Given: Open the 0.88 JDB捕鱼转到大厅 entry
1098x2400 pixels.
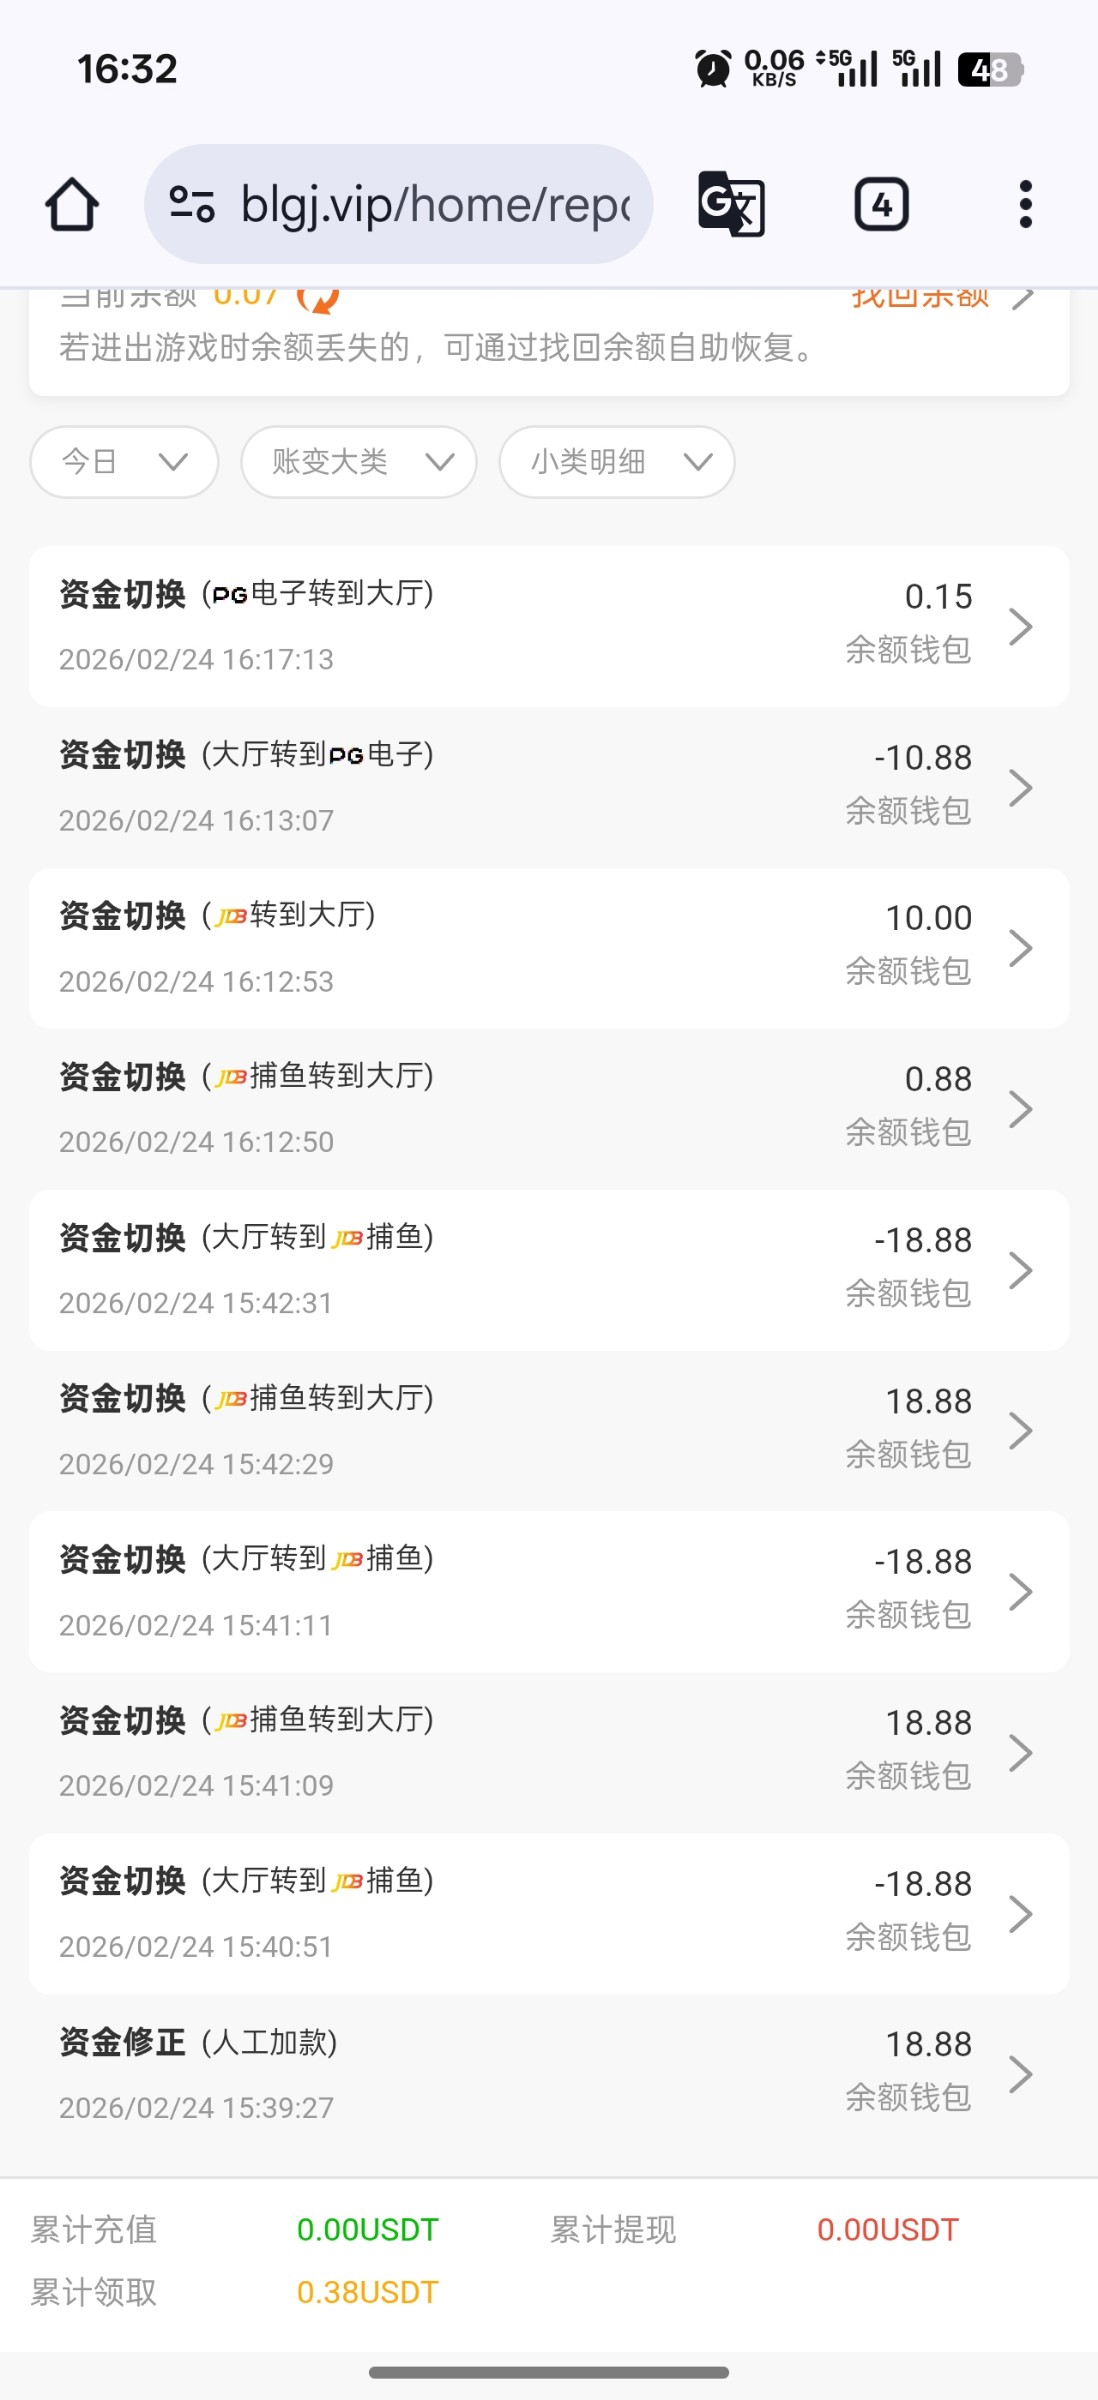Looking at the screenshot, I should pyautogui.click(x=549, y=1109).
